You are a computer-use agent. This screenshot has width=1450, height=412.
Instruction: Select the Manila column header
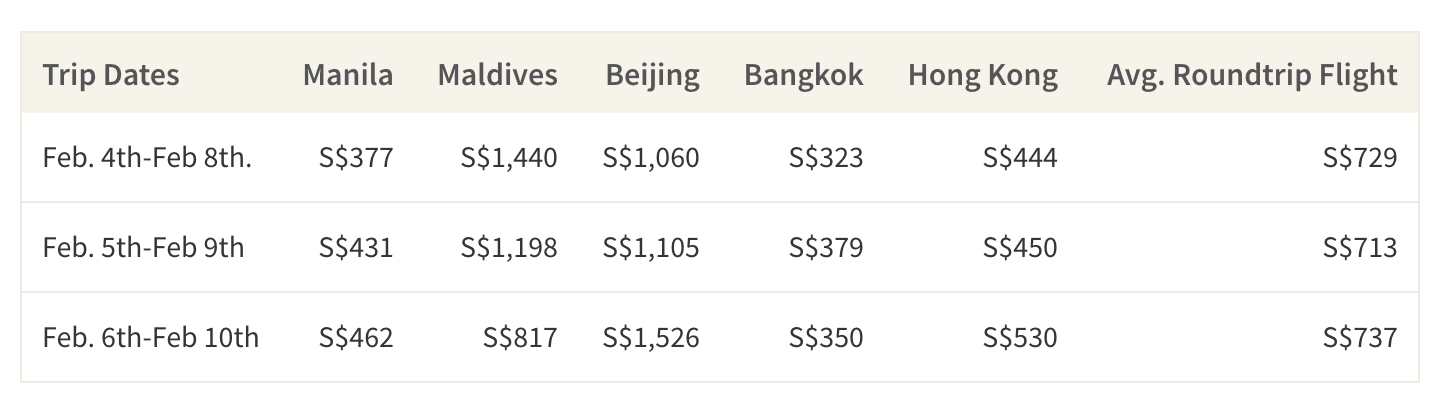point(348,75)
